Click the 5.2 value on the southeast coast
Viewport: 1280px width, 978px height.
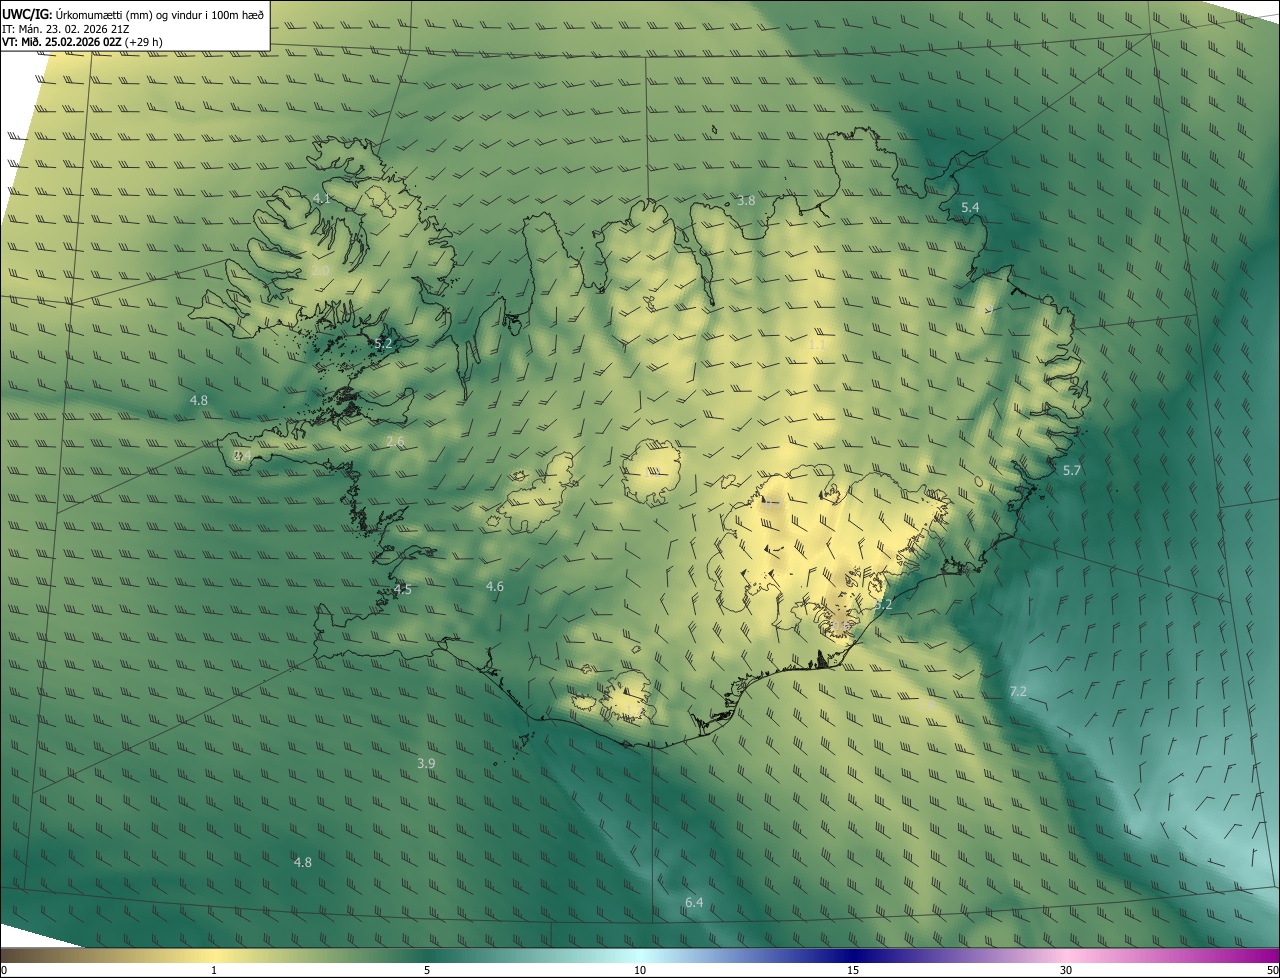[x=883, y=605]
